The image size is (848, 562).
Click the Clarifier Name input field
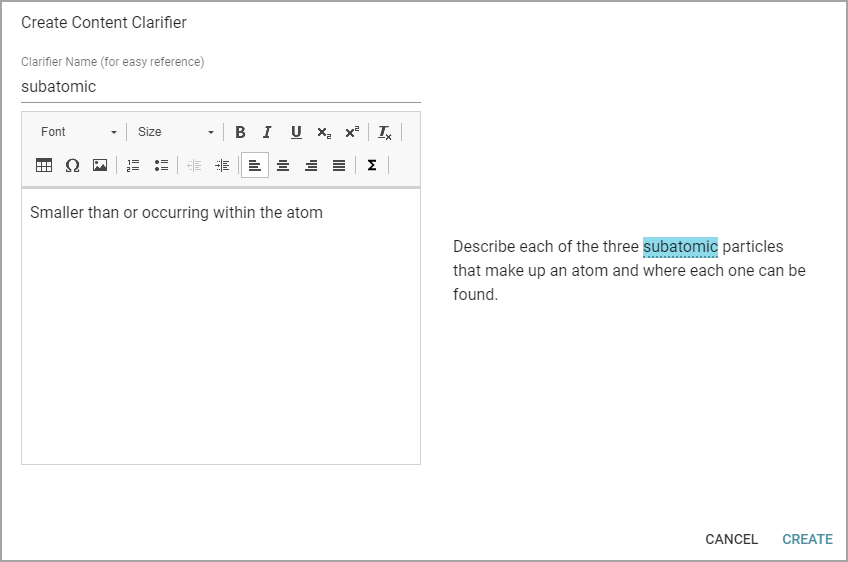click(221, 87)
